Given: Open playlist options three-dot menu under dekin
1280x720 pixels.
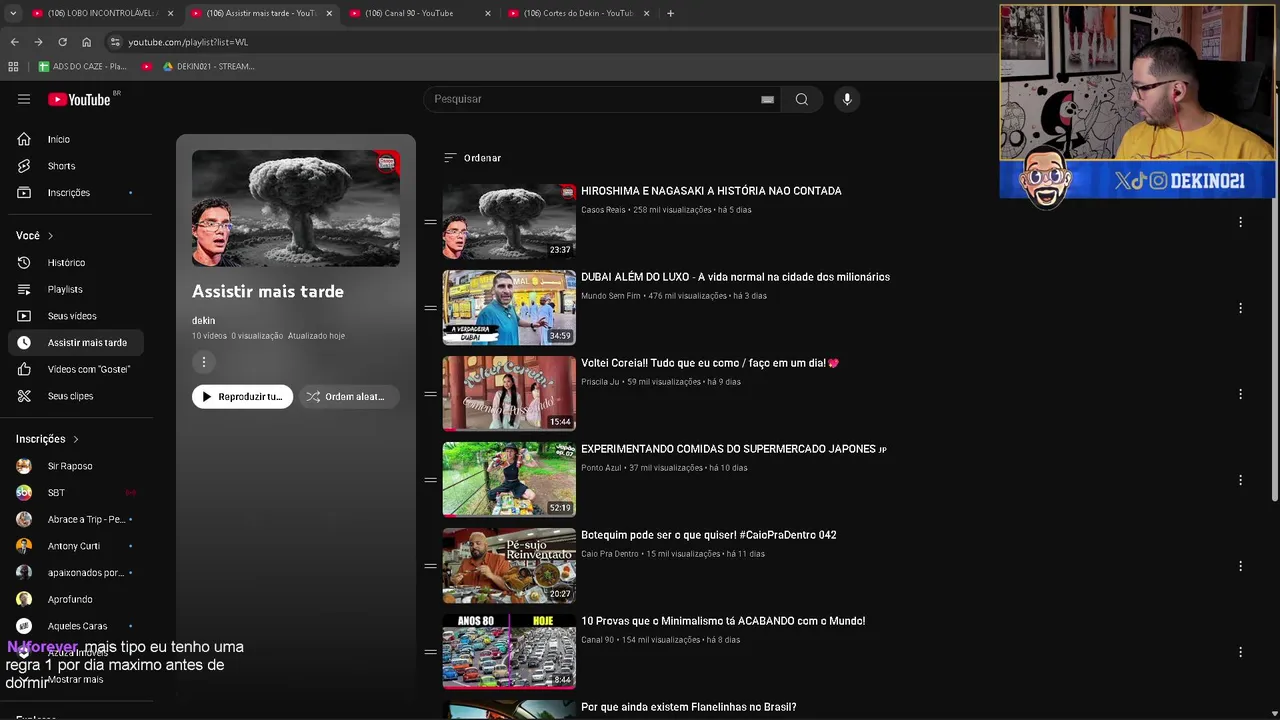Looking at the screenshot, I should point(204,362).
